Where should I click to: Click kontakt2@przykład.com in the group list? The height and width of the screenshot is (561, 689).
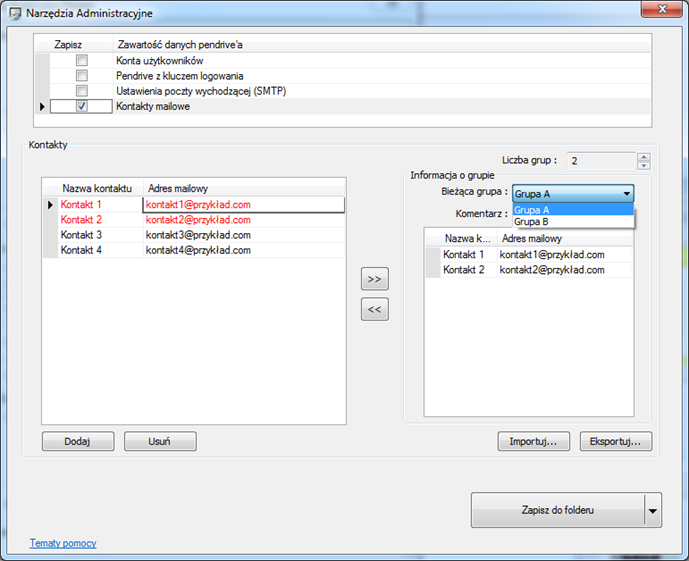pos(552,270)
